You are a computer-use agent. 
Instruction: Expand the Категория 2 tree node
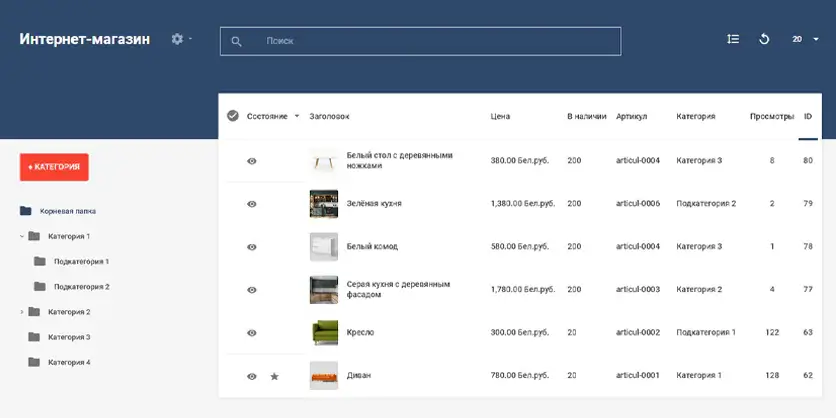click(22, 312)
